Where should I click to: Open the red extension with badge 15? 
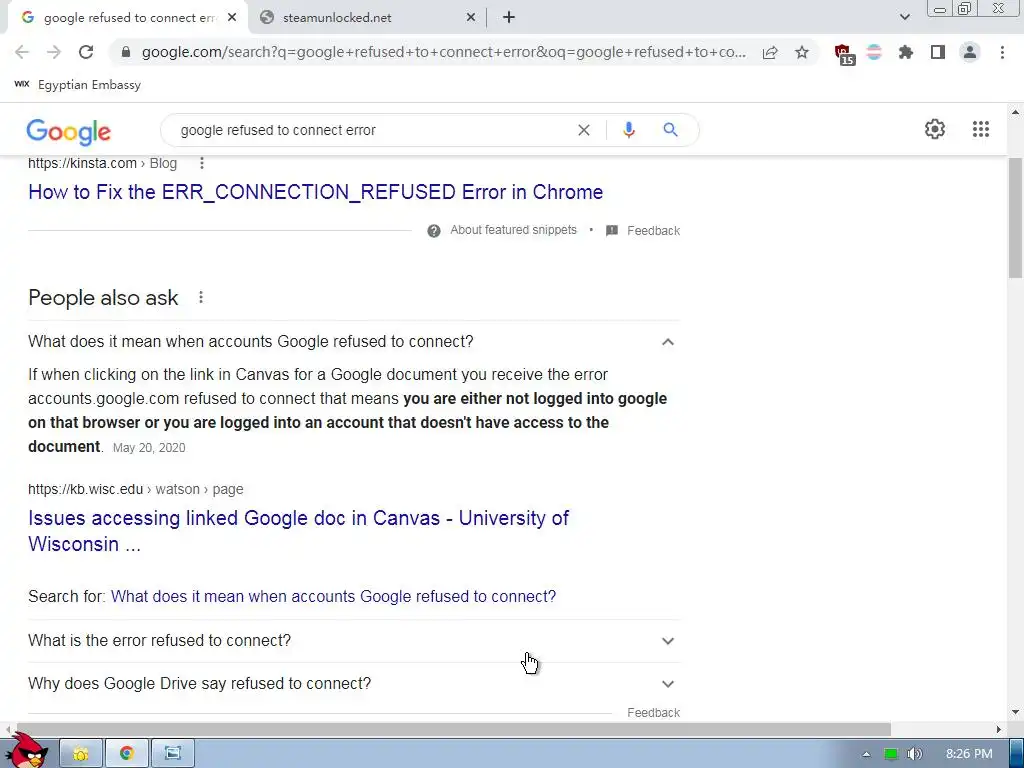[x=844, y=54]
